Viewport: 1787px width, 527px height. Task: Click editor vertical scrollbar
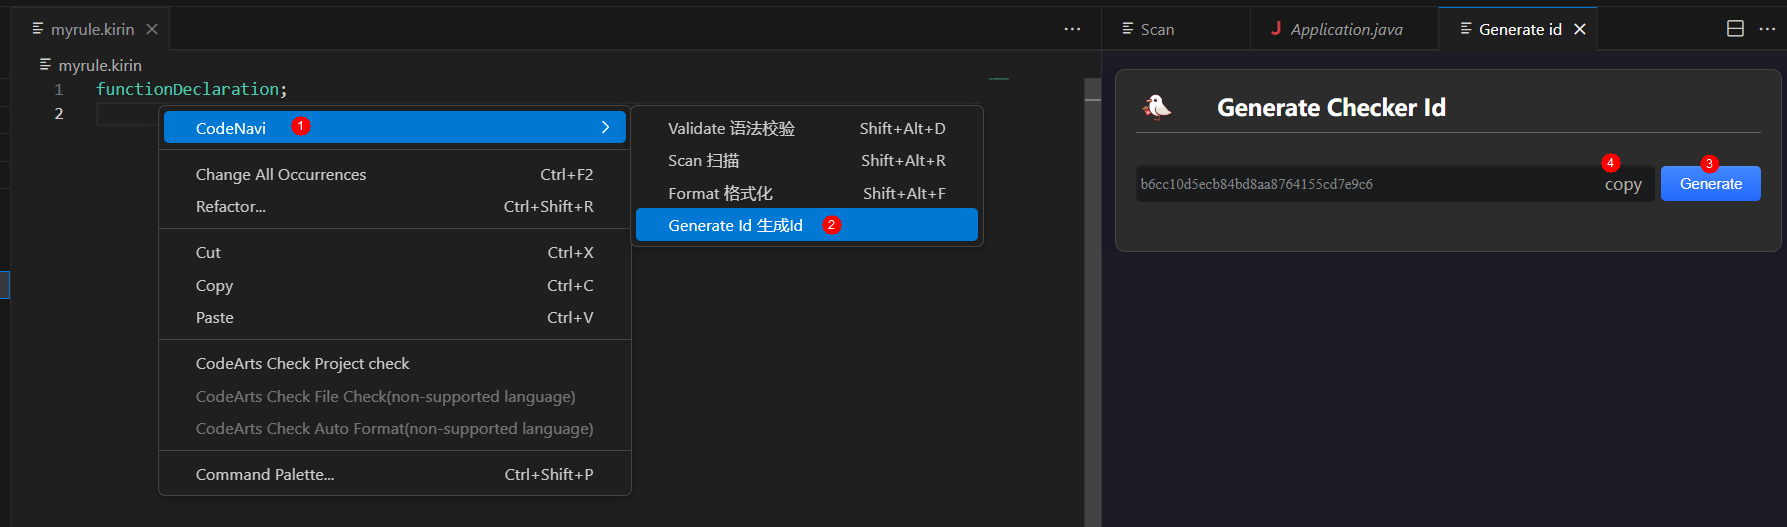click(1092, 300)
